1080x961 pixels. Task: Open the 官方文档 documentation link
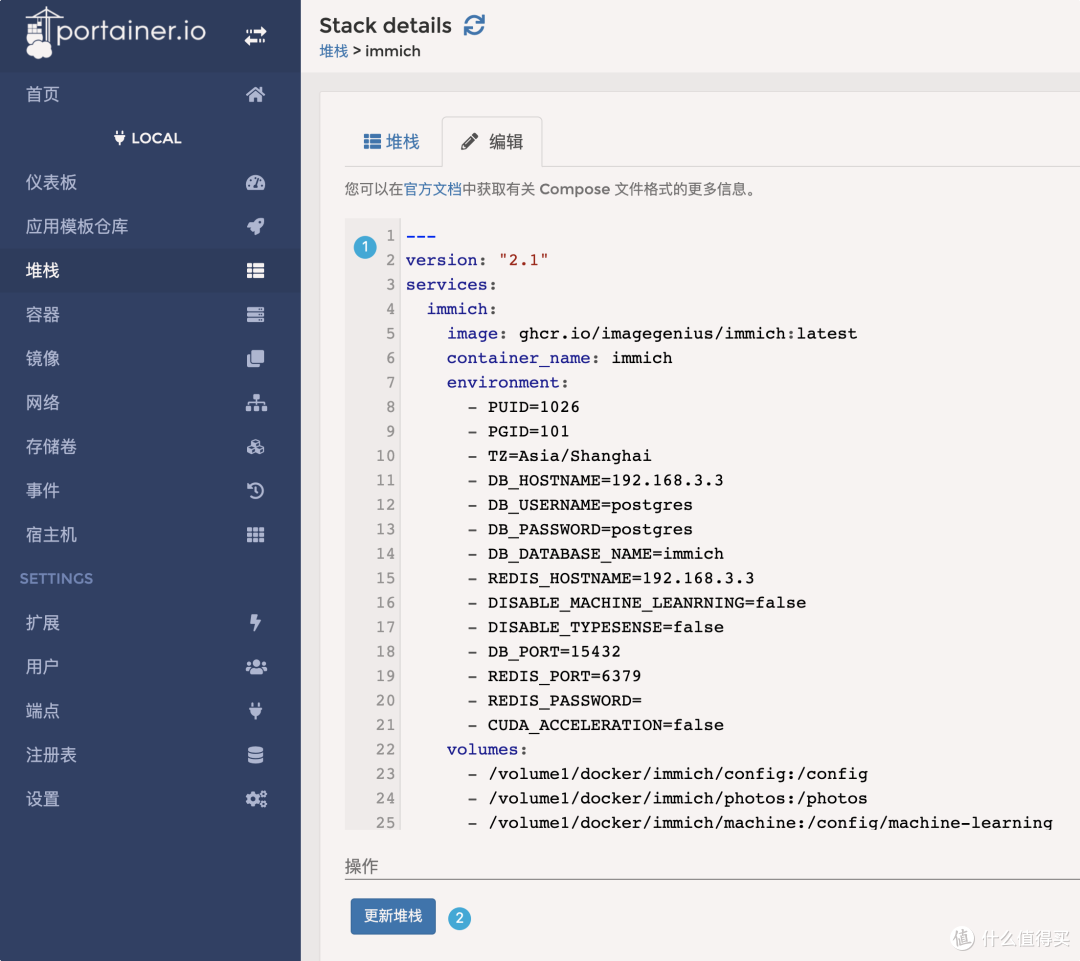tap(433, 189)
